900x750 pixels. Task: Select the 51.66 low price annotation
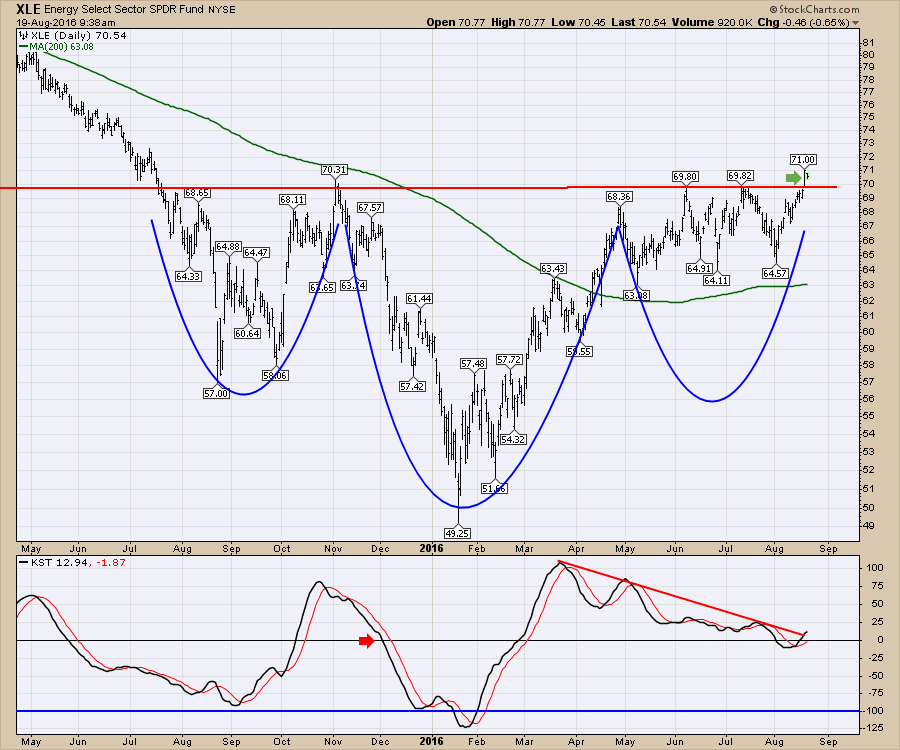[x=494, y=488]
